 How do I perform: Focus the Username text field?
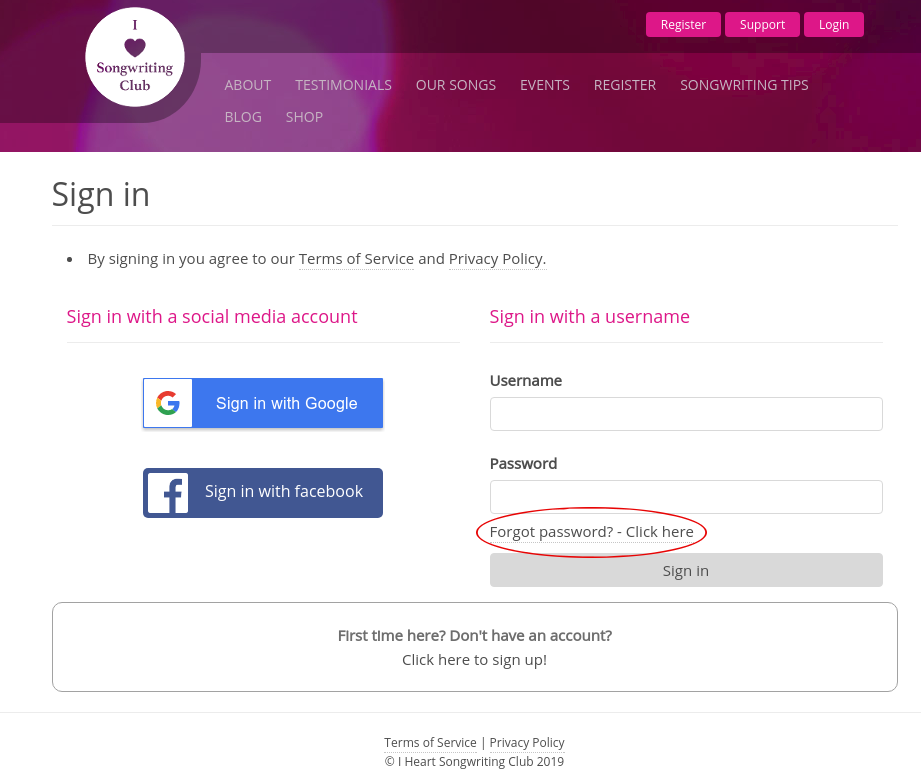point(686,414)
